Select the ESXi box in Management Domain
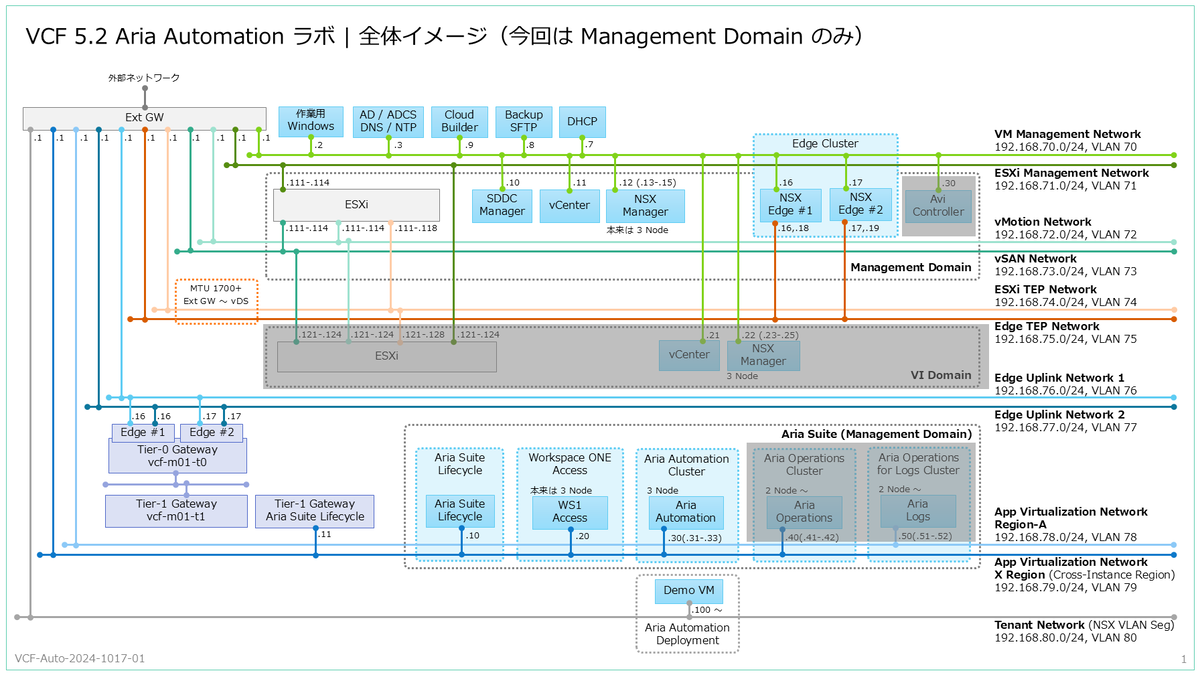1200x675 pixels. (357, 205)
